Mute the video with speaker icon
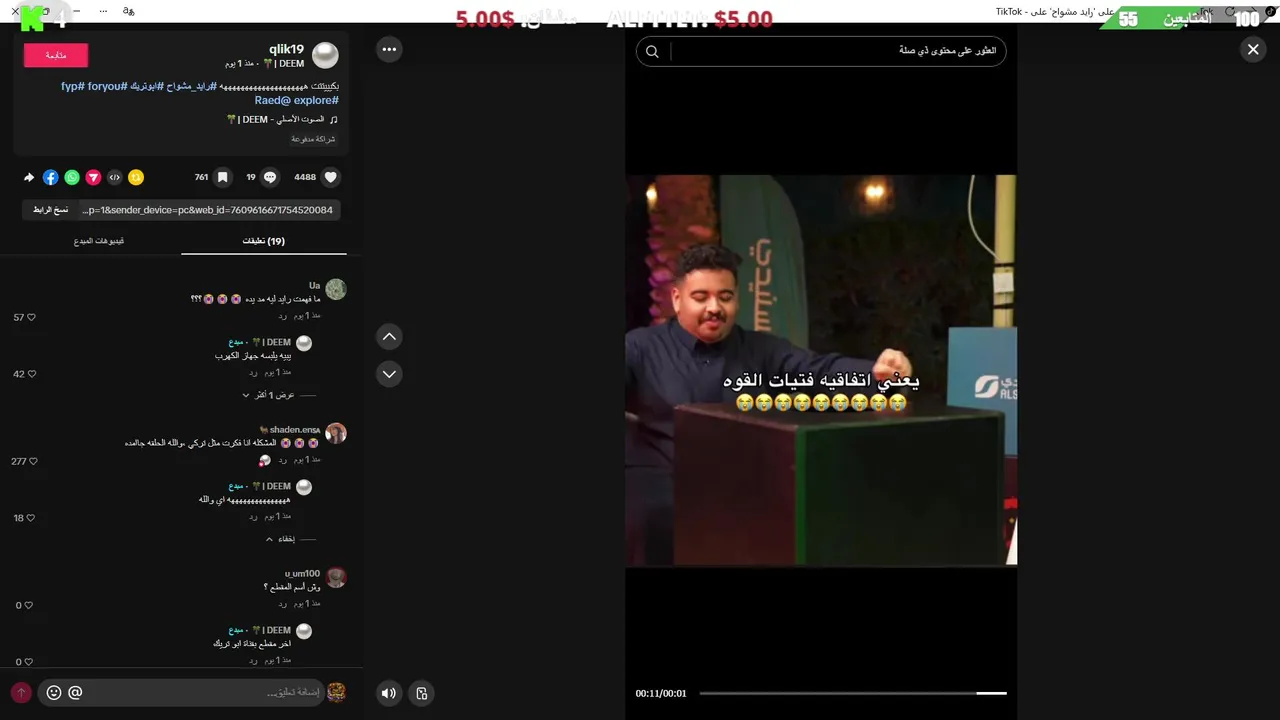 (389, 693)
